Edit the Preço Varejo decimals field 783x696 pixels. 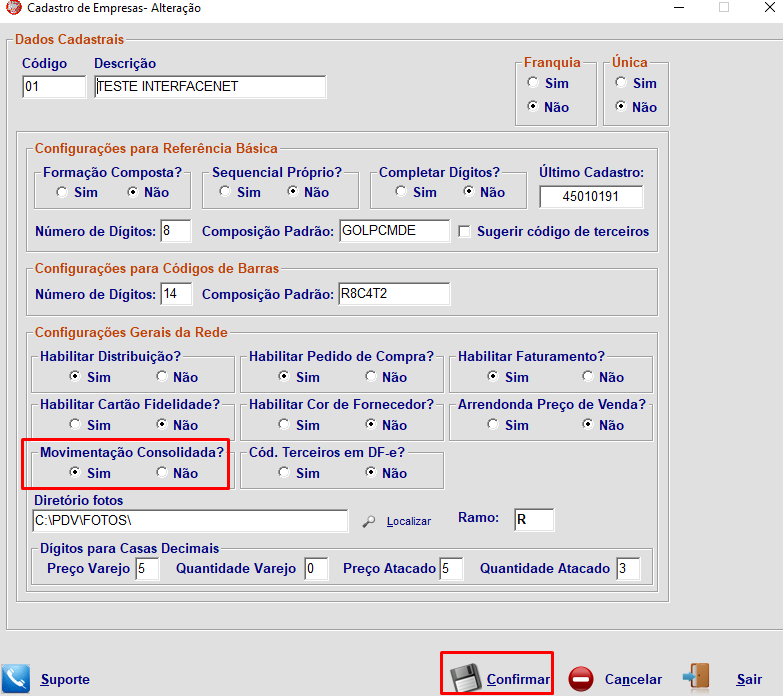148,569
